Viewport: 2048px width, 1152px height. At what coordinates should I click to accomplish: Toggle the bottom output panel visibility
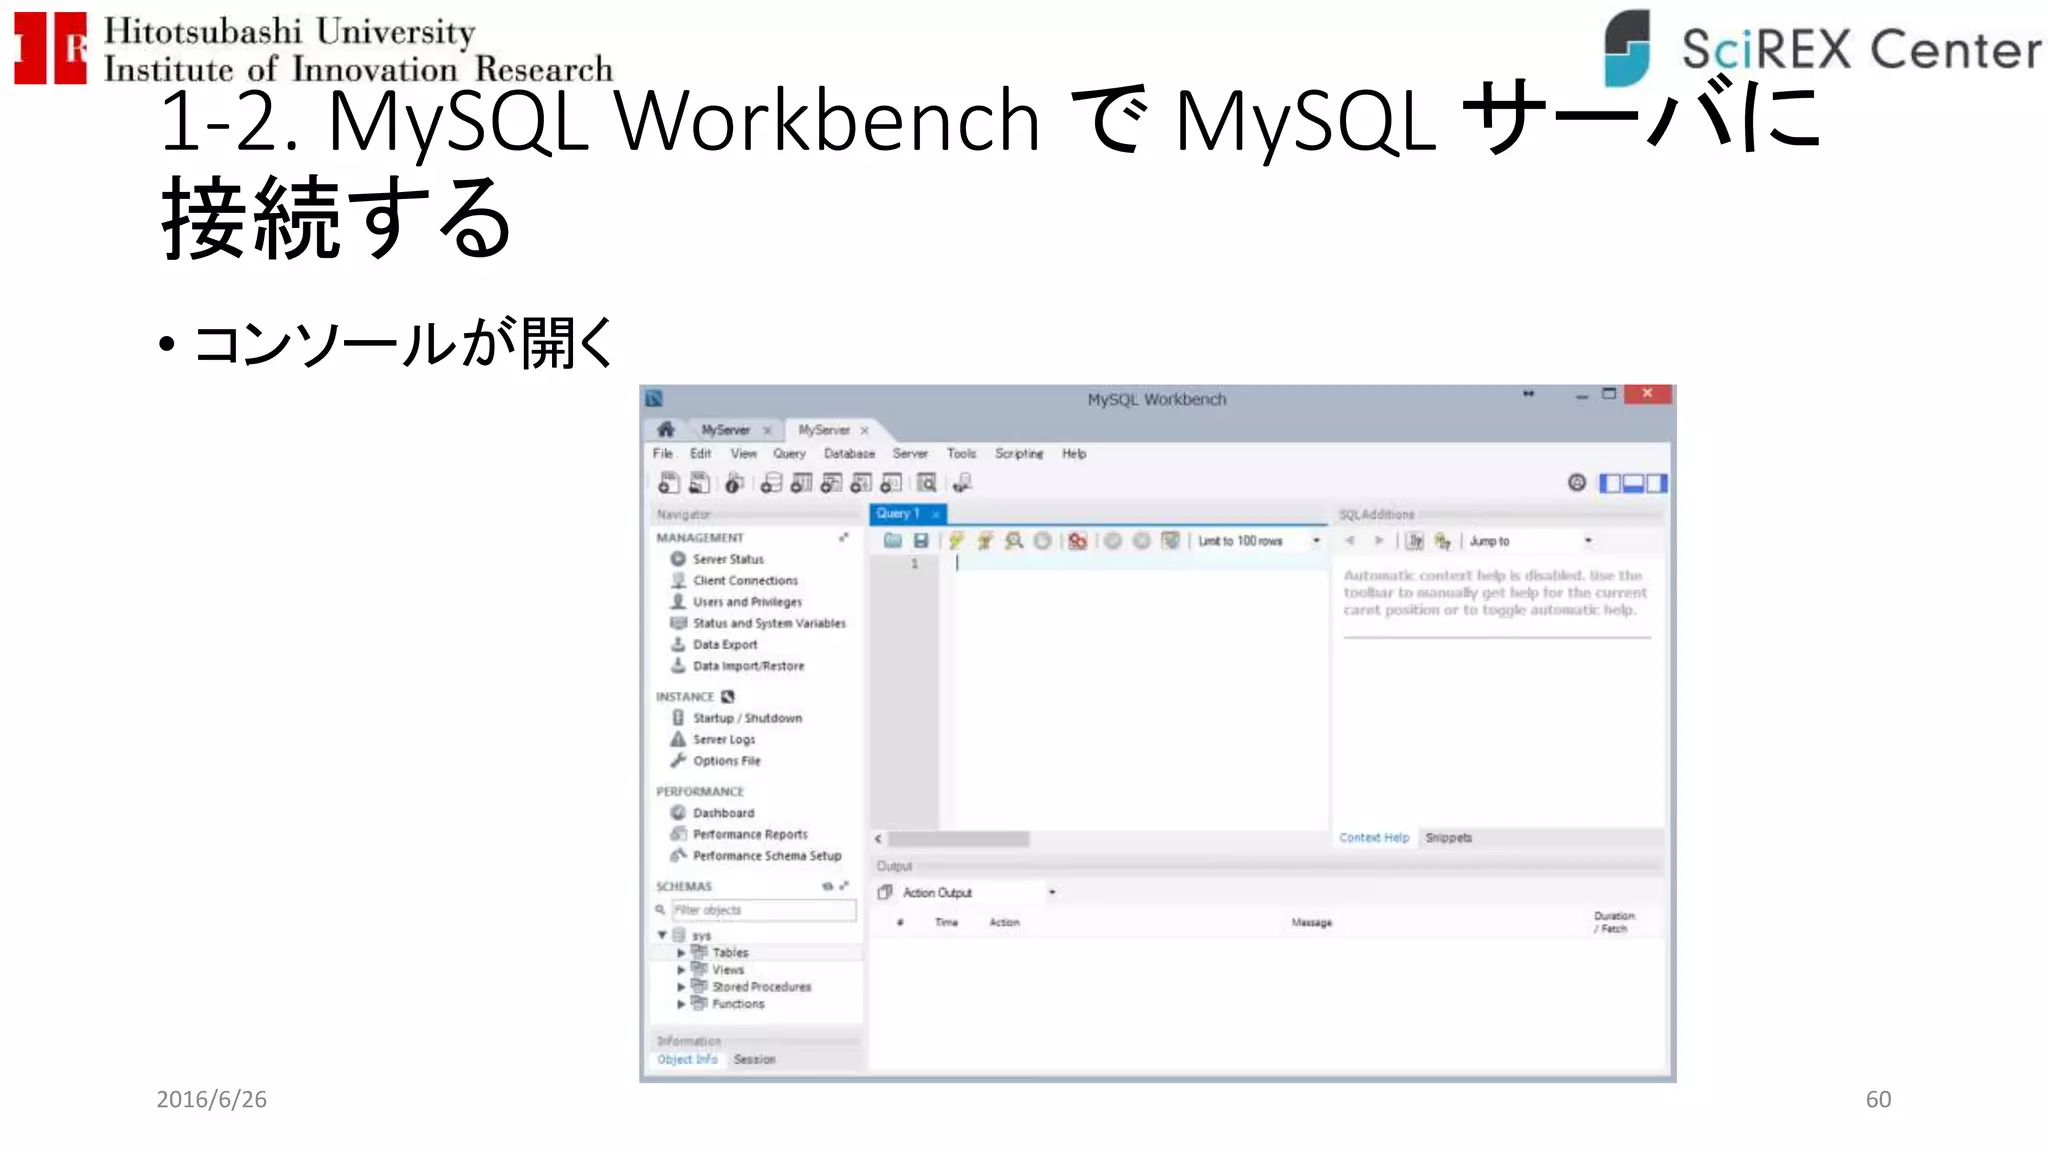pyautogui.click(x=1633, y=483)
